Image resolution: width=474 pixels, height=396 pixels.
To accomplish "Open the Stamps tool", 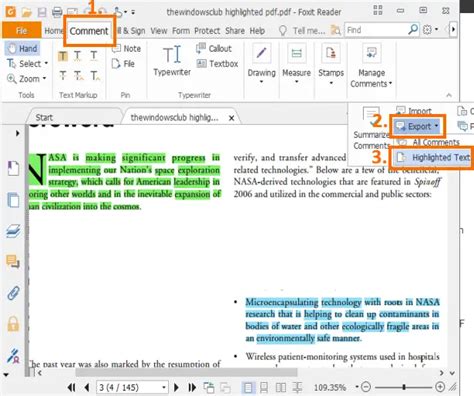I will pyautogui.click(x=331, y=63).
